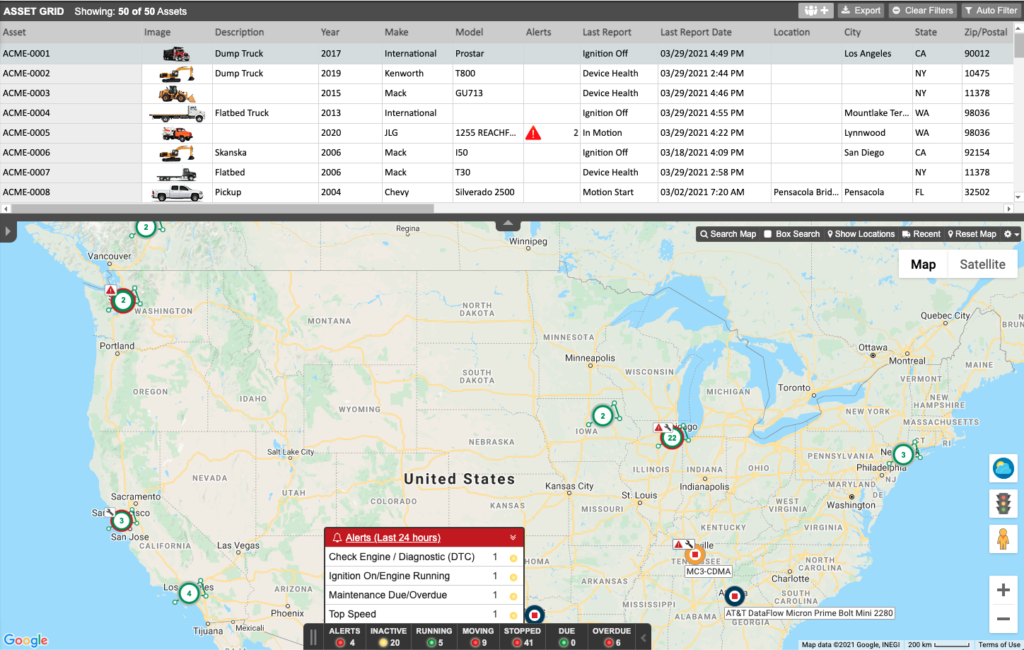Switch to Map view type
1024x650 pixels.
923,265
